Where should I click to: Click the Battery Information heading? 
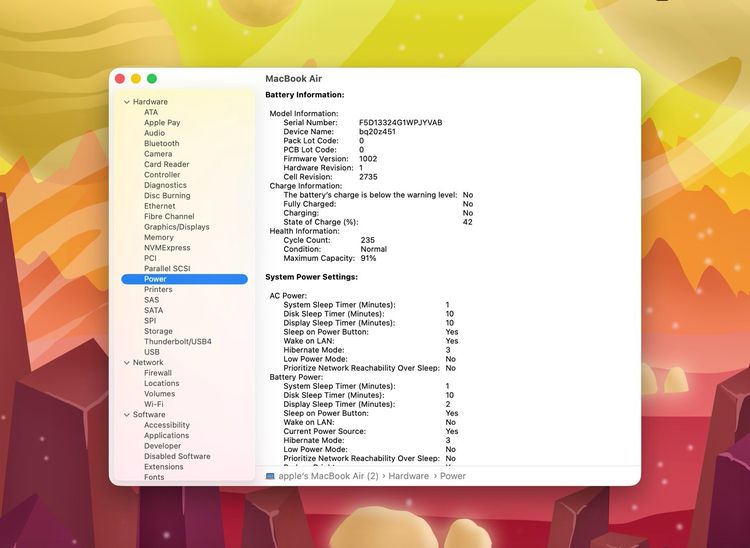(305, 95)
